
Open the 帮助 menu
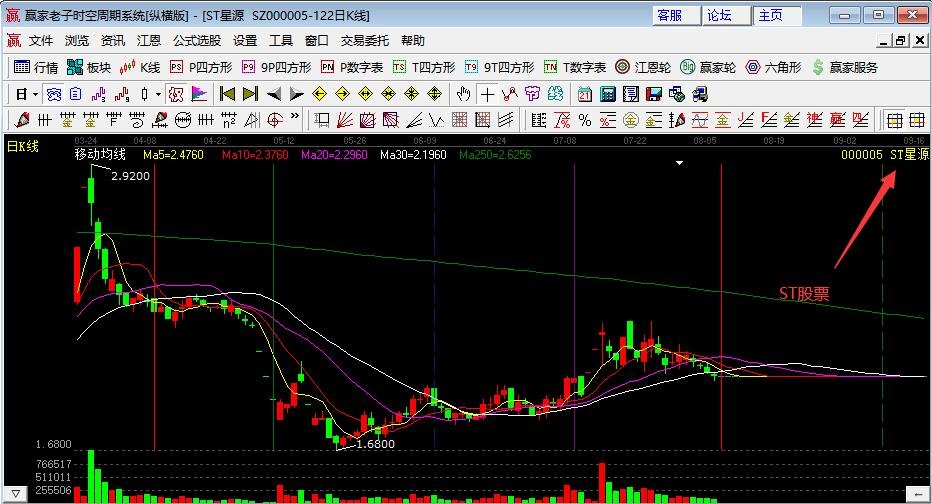point(413,40)
